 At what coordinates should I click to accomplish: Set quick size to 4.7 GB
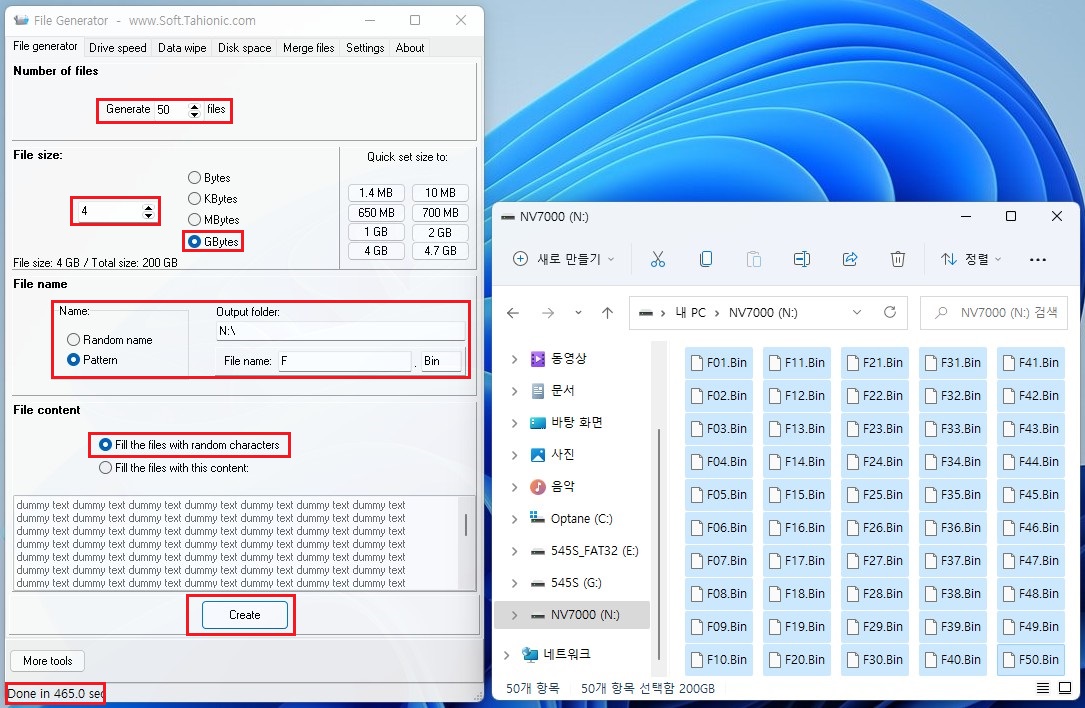point(440,251)
